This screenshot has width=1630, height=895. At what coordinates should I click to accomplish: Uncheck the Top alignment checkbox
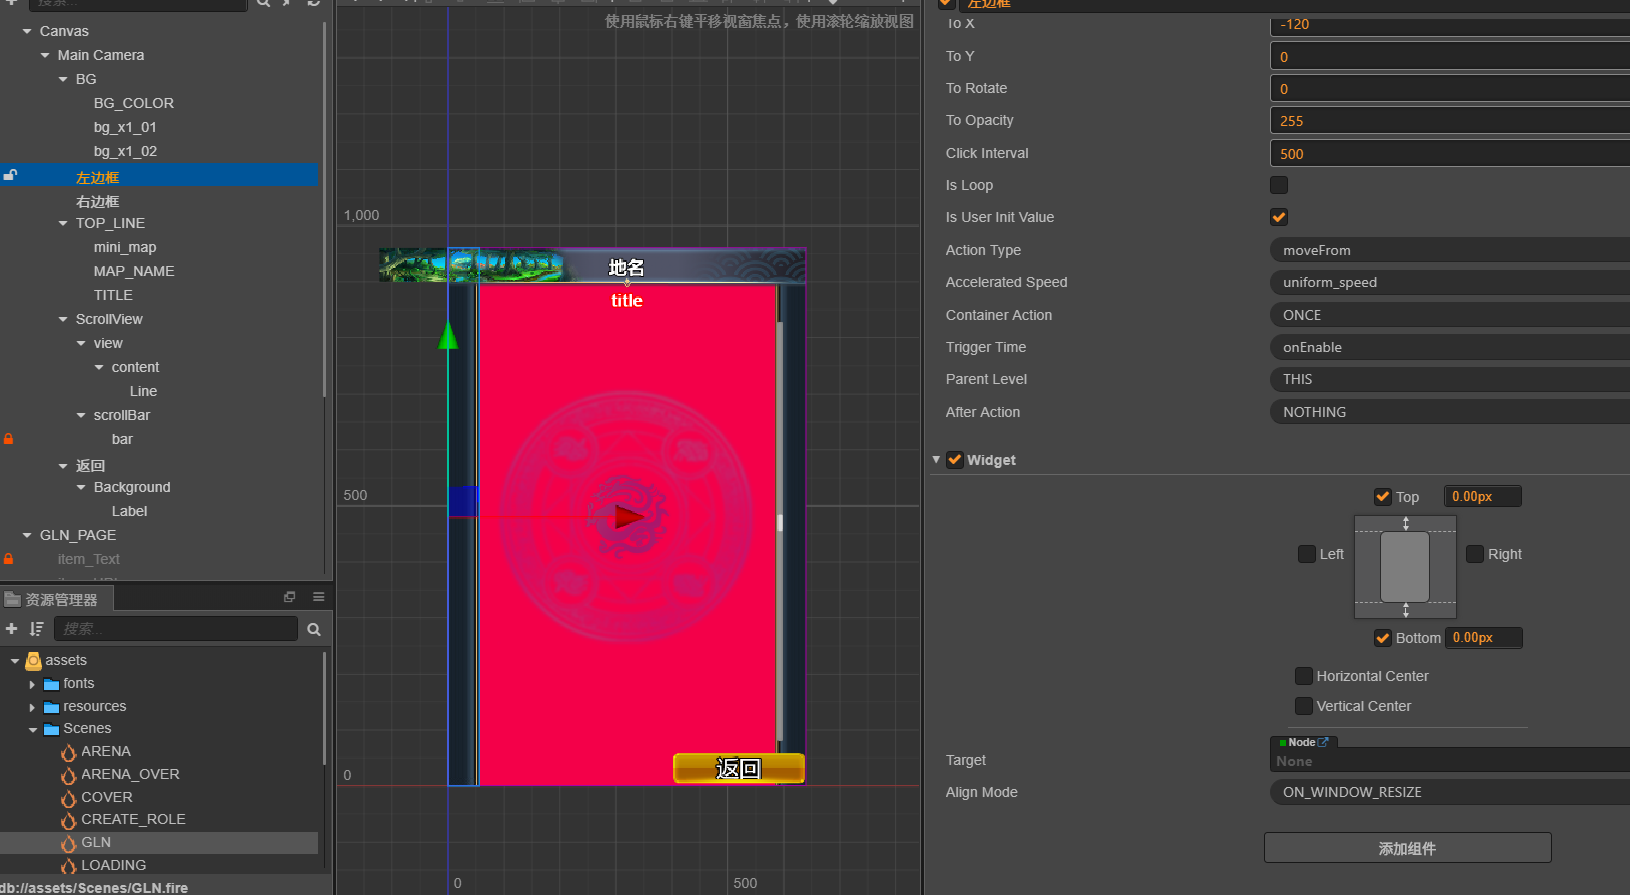point(1383,497)
